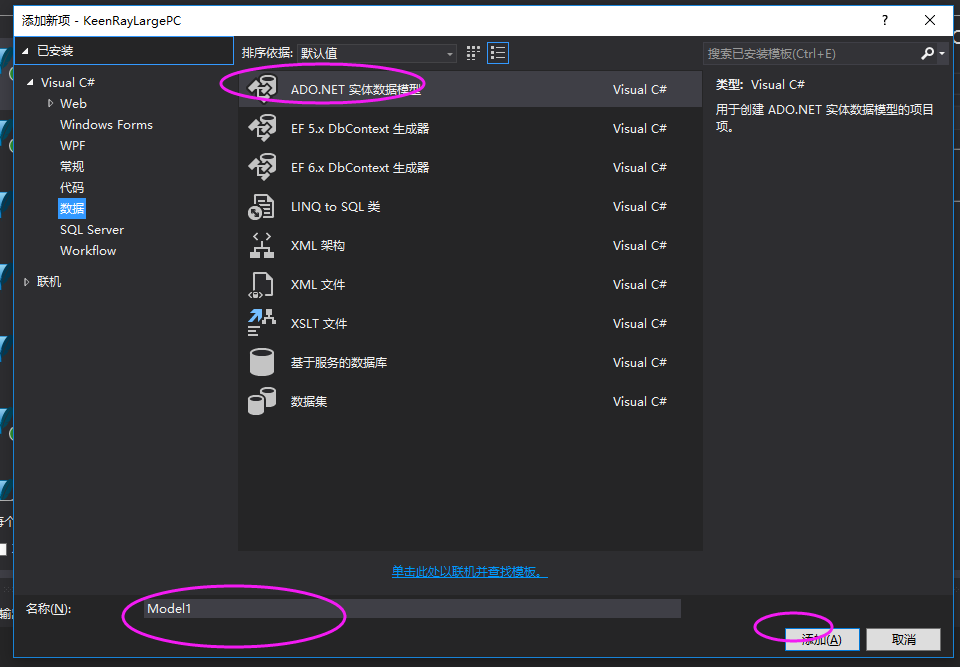
Task: Click the LINQ to SQL 类 name text
Action: (x=336, y=206)
